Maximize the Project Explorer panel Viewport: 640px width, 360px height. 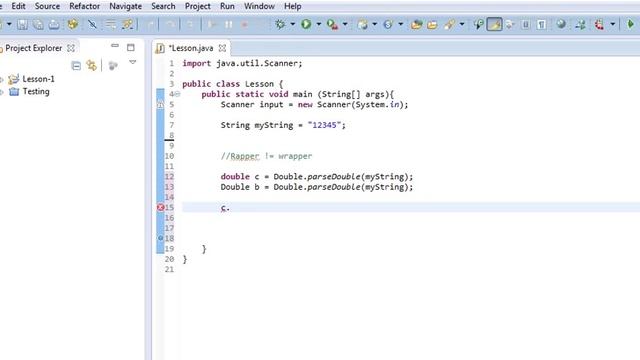[x=131, y=48]
